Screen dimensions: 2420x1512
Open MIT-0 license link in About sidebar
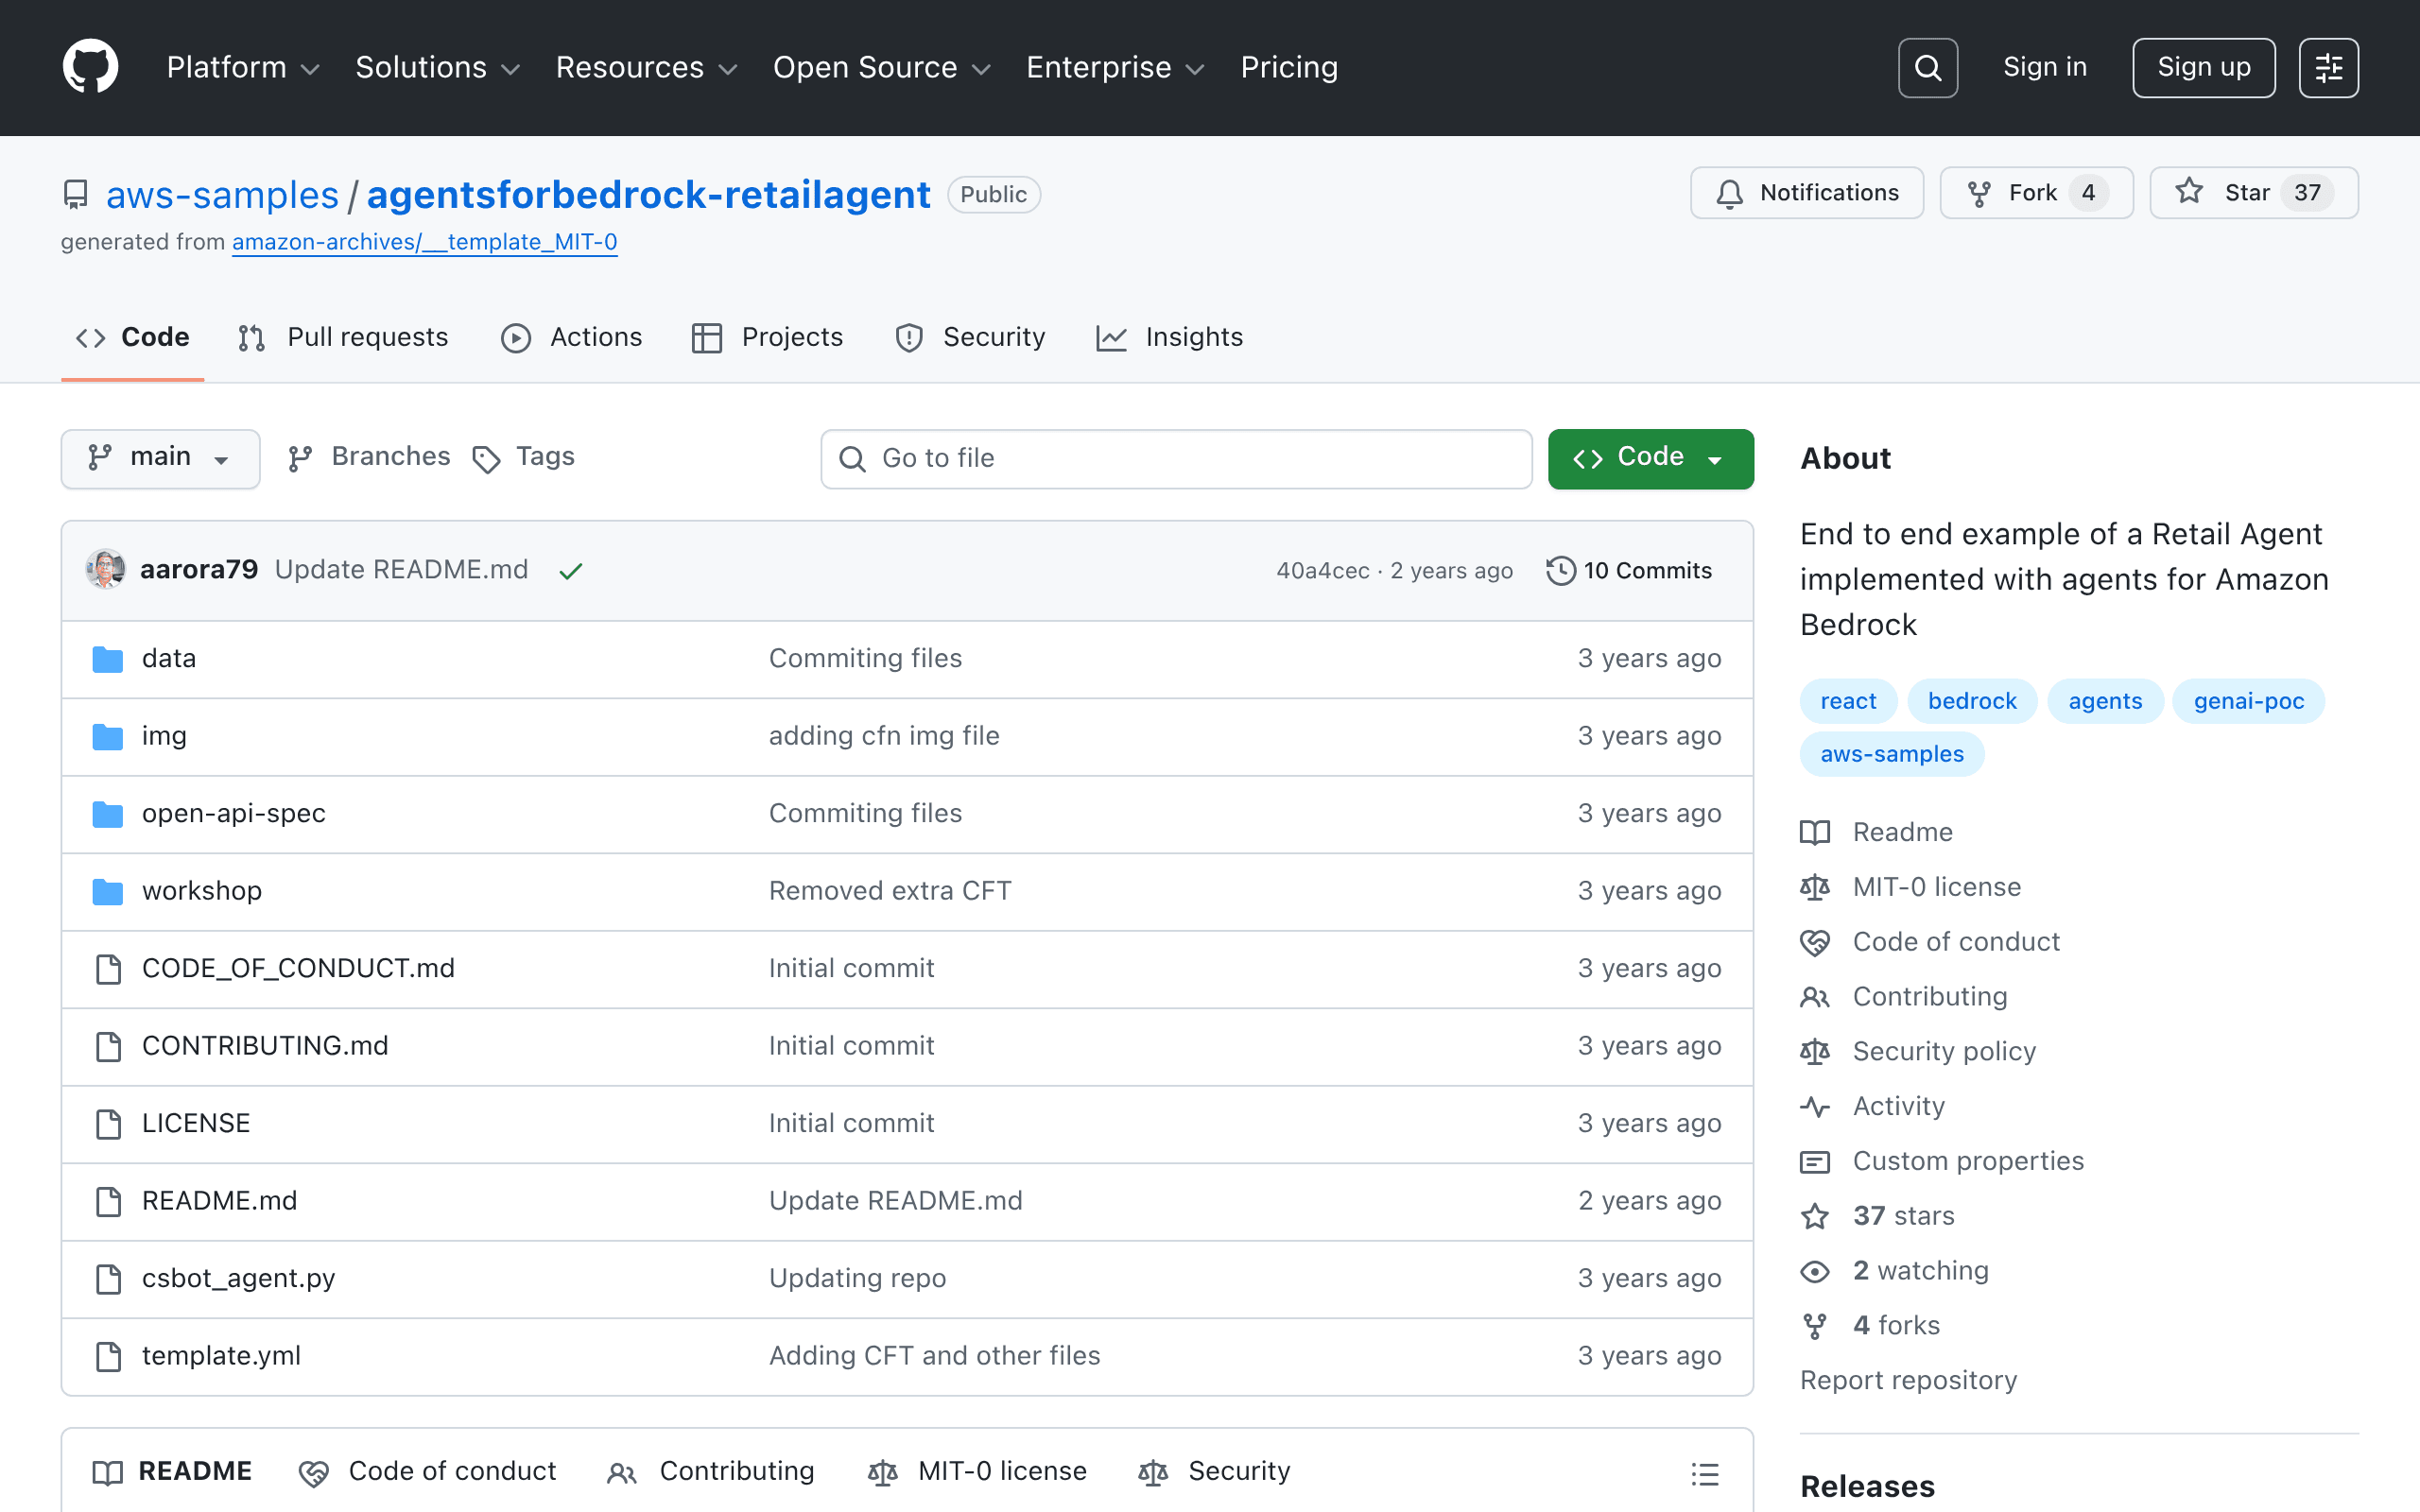(x=1911, y=887)
